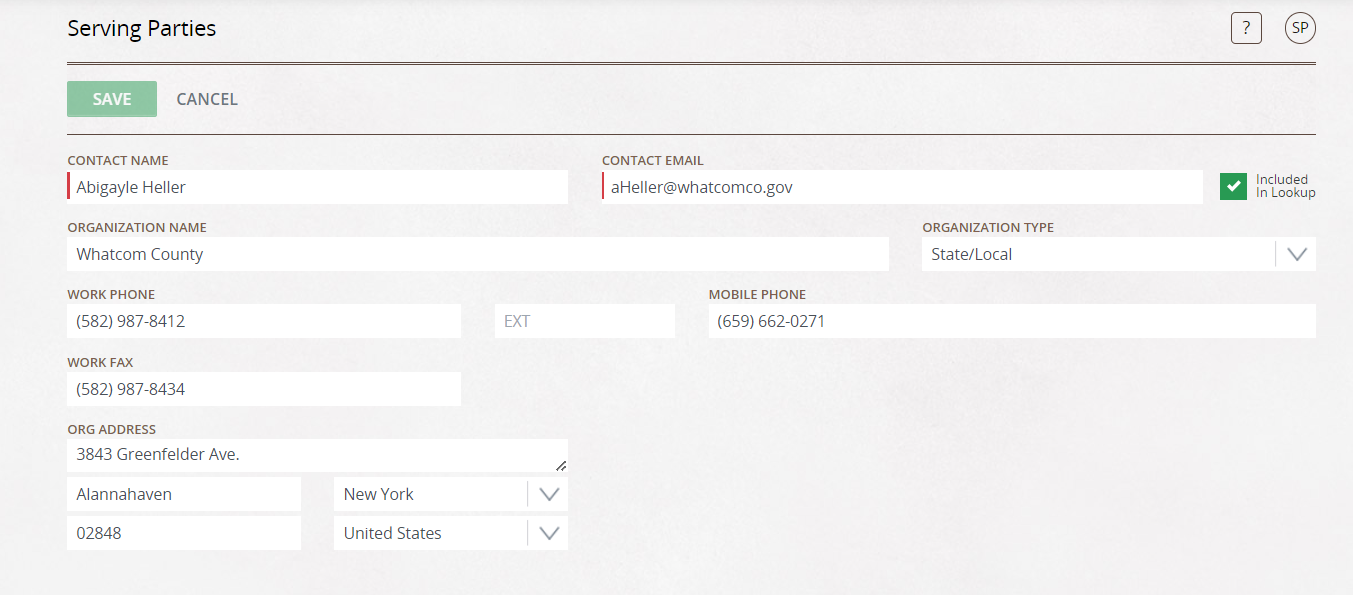This screenshot has width=1353, height=595.
Task: Click into the Work Phone field
Action: pos(264,321)
